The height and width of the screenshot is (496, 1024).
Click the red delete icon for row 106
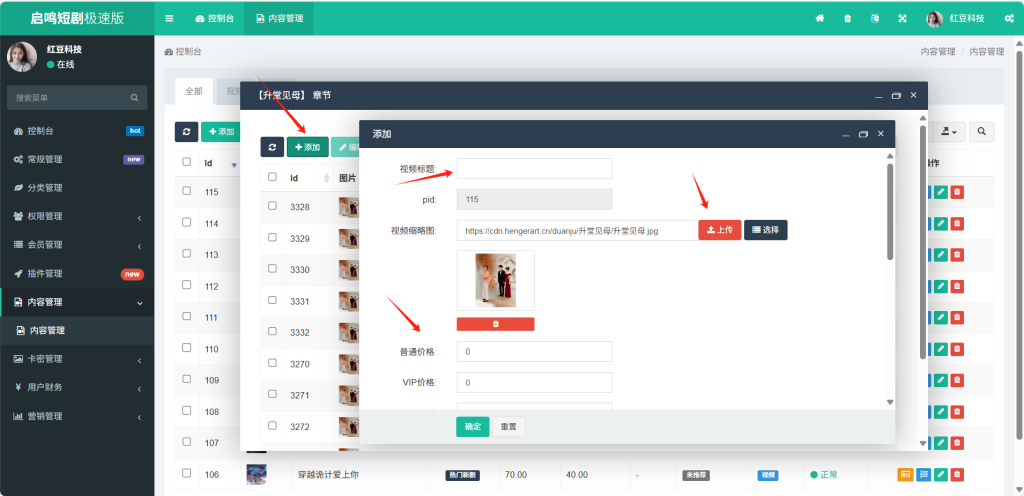[957, 474]
